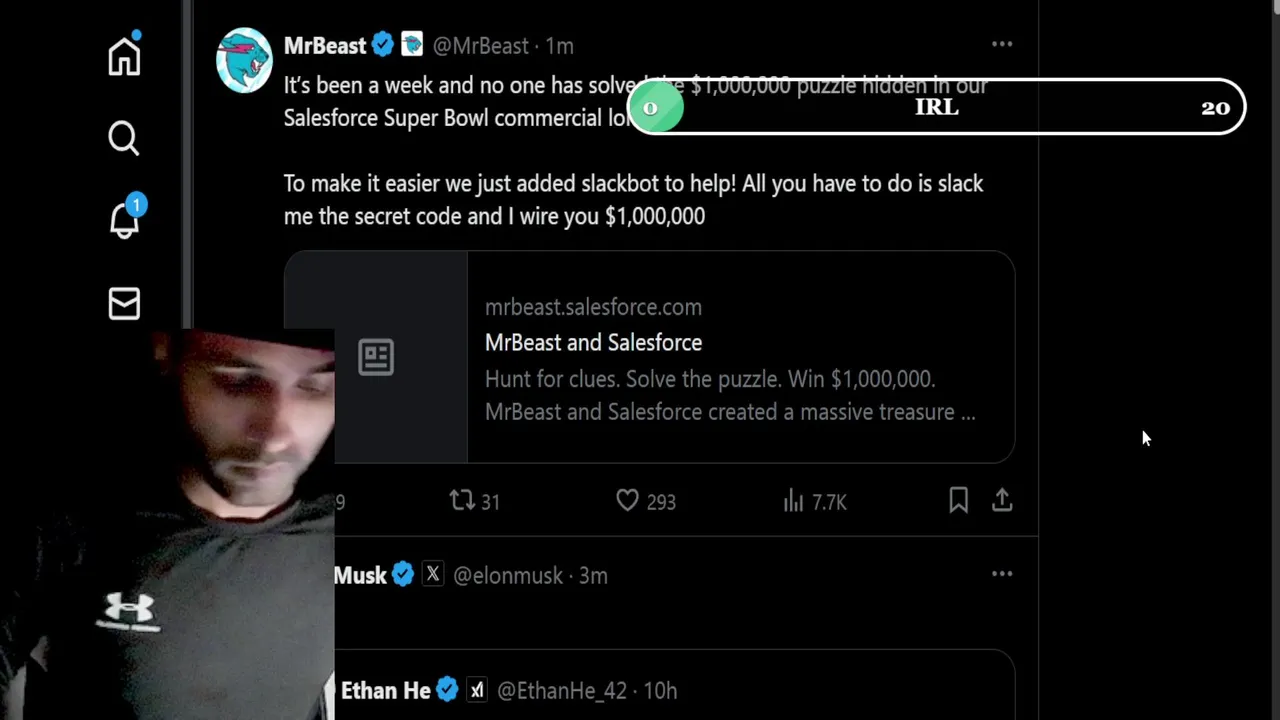Share MrBeast's post via upload icon
This screenshot has height=720, width=1280.
1002,500
